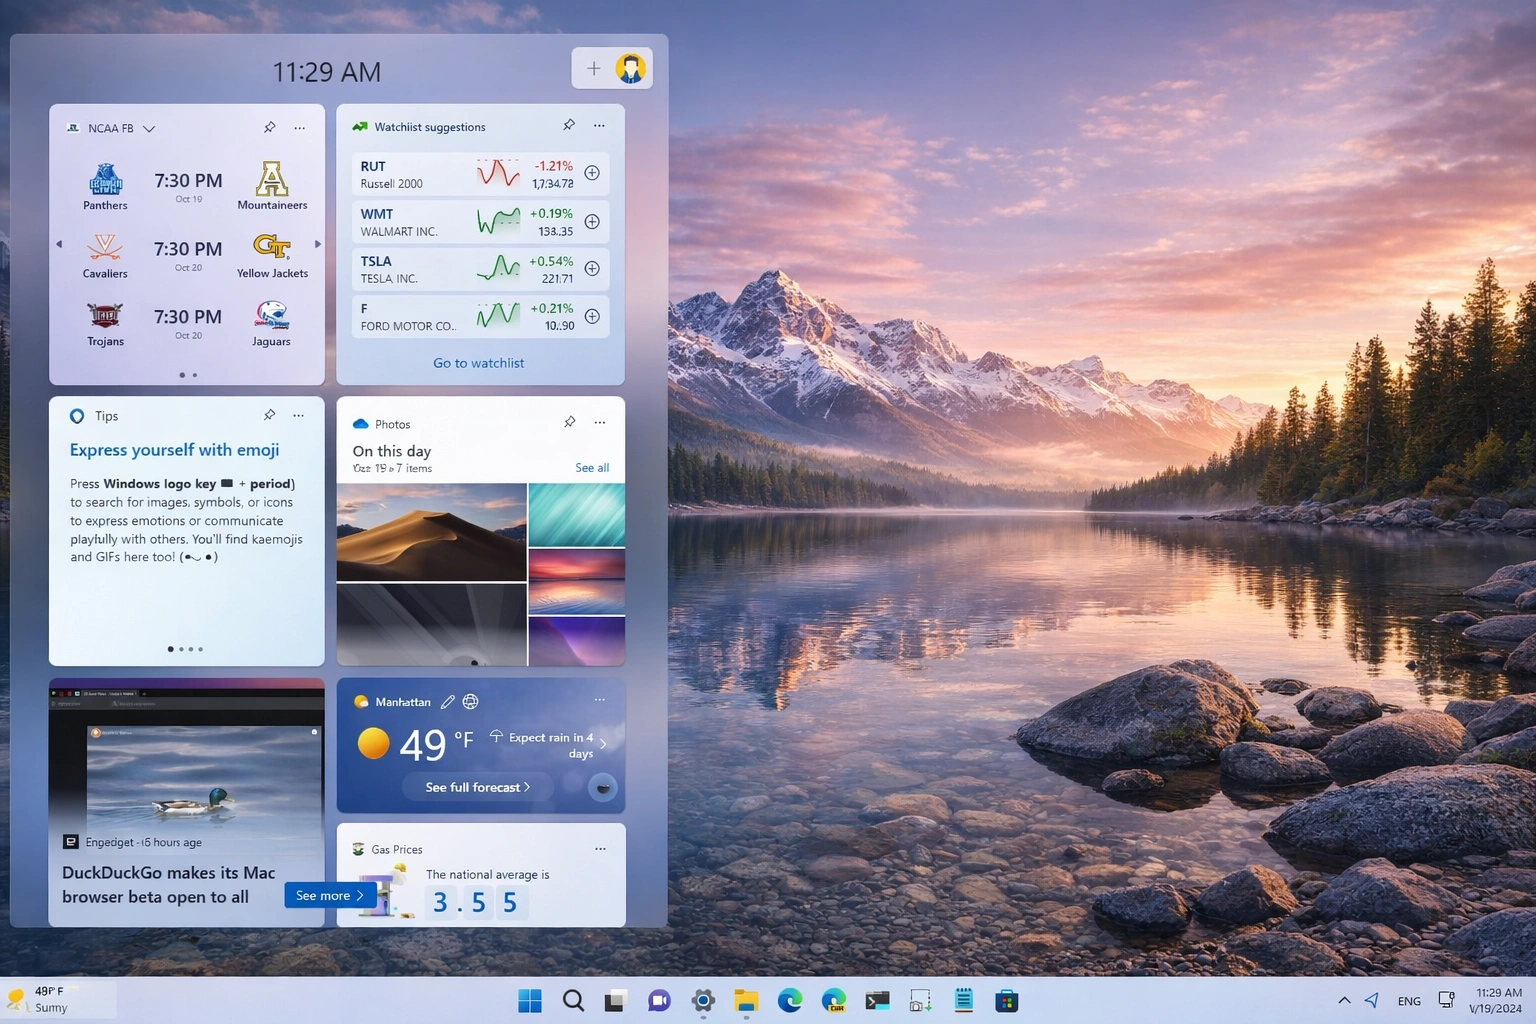Image resolution: width=1536 pixels, height=1024 pixels.
Task: Open Search from the taskbar
Action: 573,1000
